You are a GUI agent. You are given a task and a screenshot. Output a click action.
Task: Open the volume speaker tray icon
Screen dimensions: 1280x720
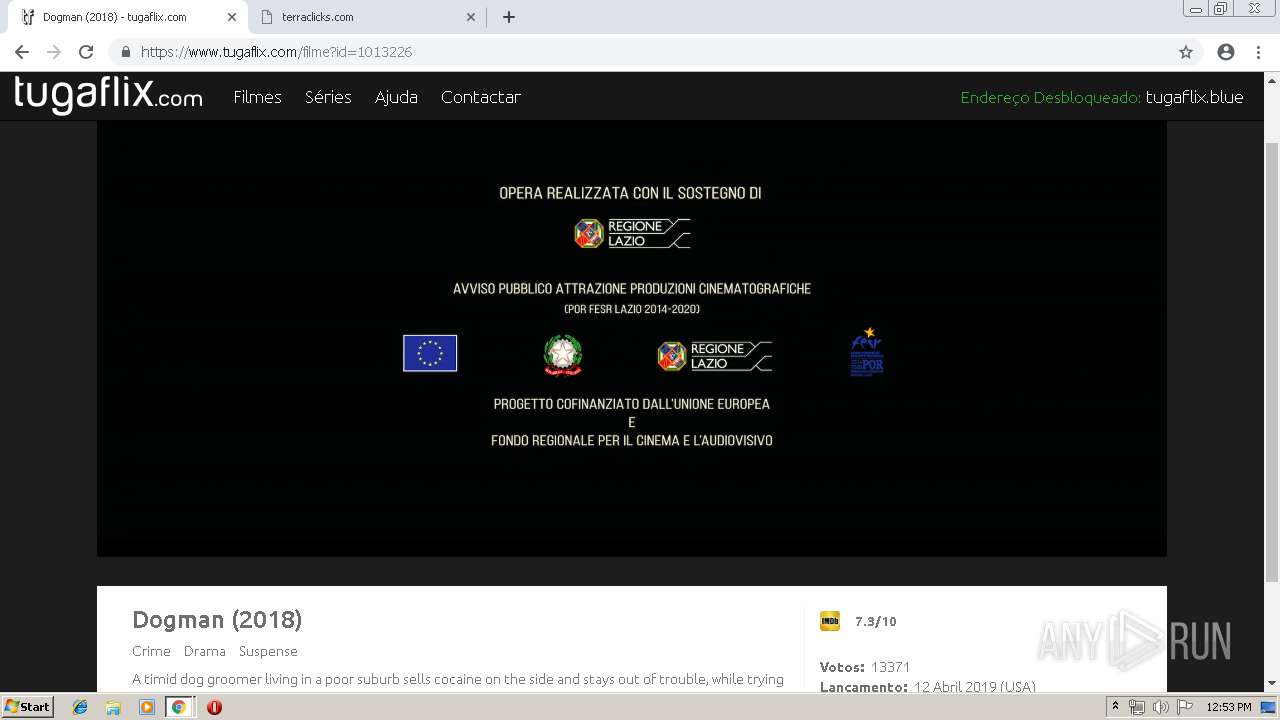[1160, 707]
